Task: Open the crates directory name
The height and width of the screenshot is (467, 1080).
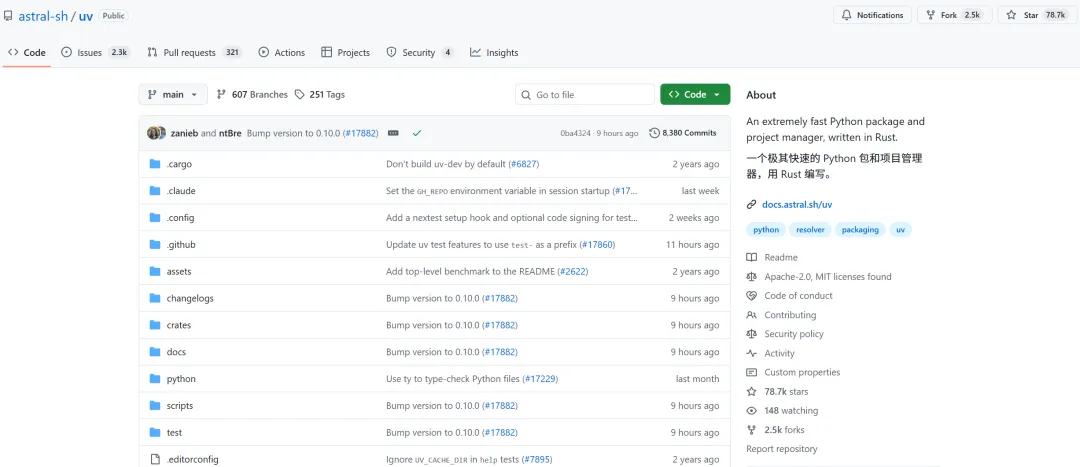Action: [x=179, y=325]
